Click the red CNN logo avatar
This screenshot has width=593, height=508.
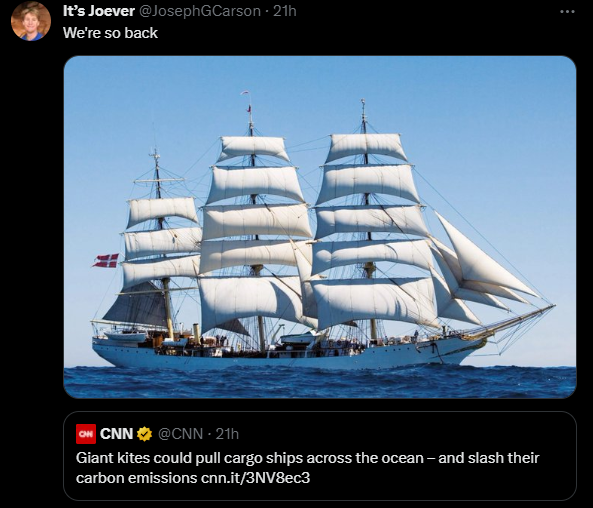[x=86, y=434]
